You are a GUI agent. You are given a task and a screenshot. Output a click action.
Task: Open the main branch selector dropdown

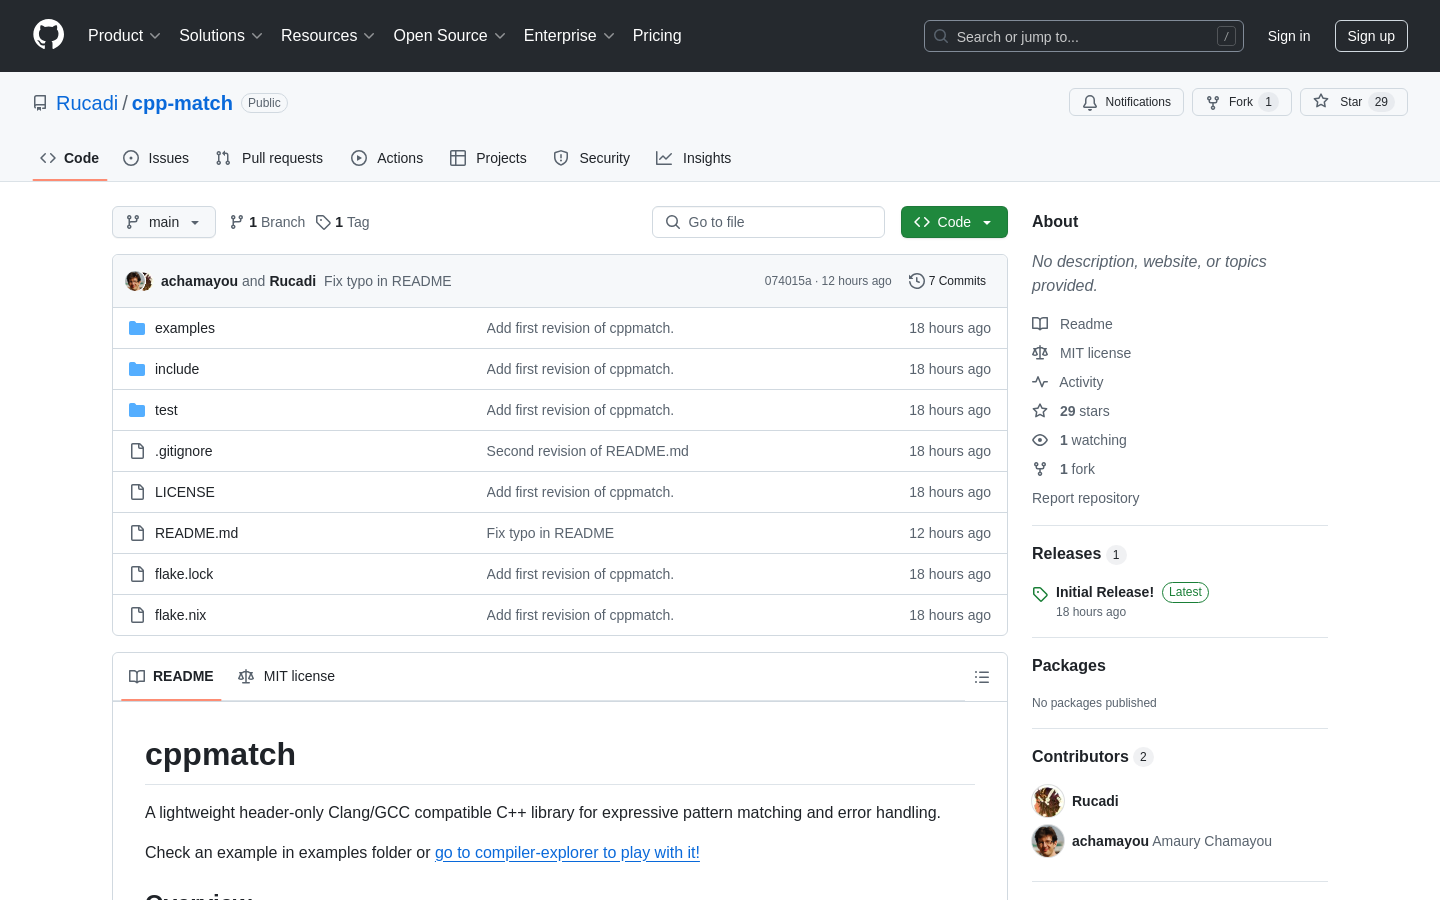(x=164, y=222)
